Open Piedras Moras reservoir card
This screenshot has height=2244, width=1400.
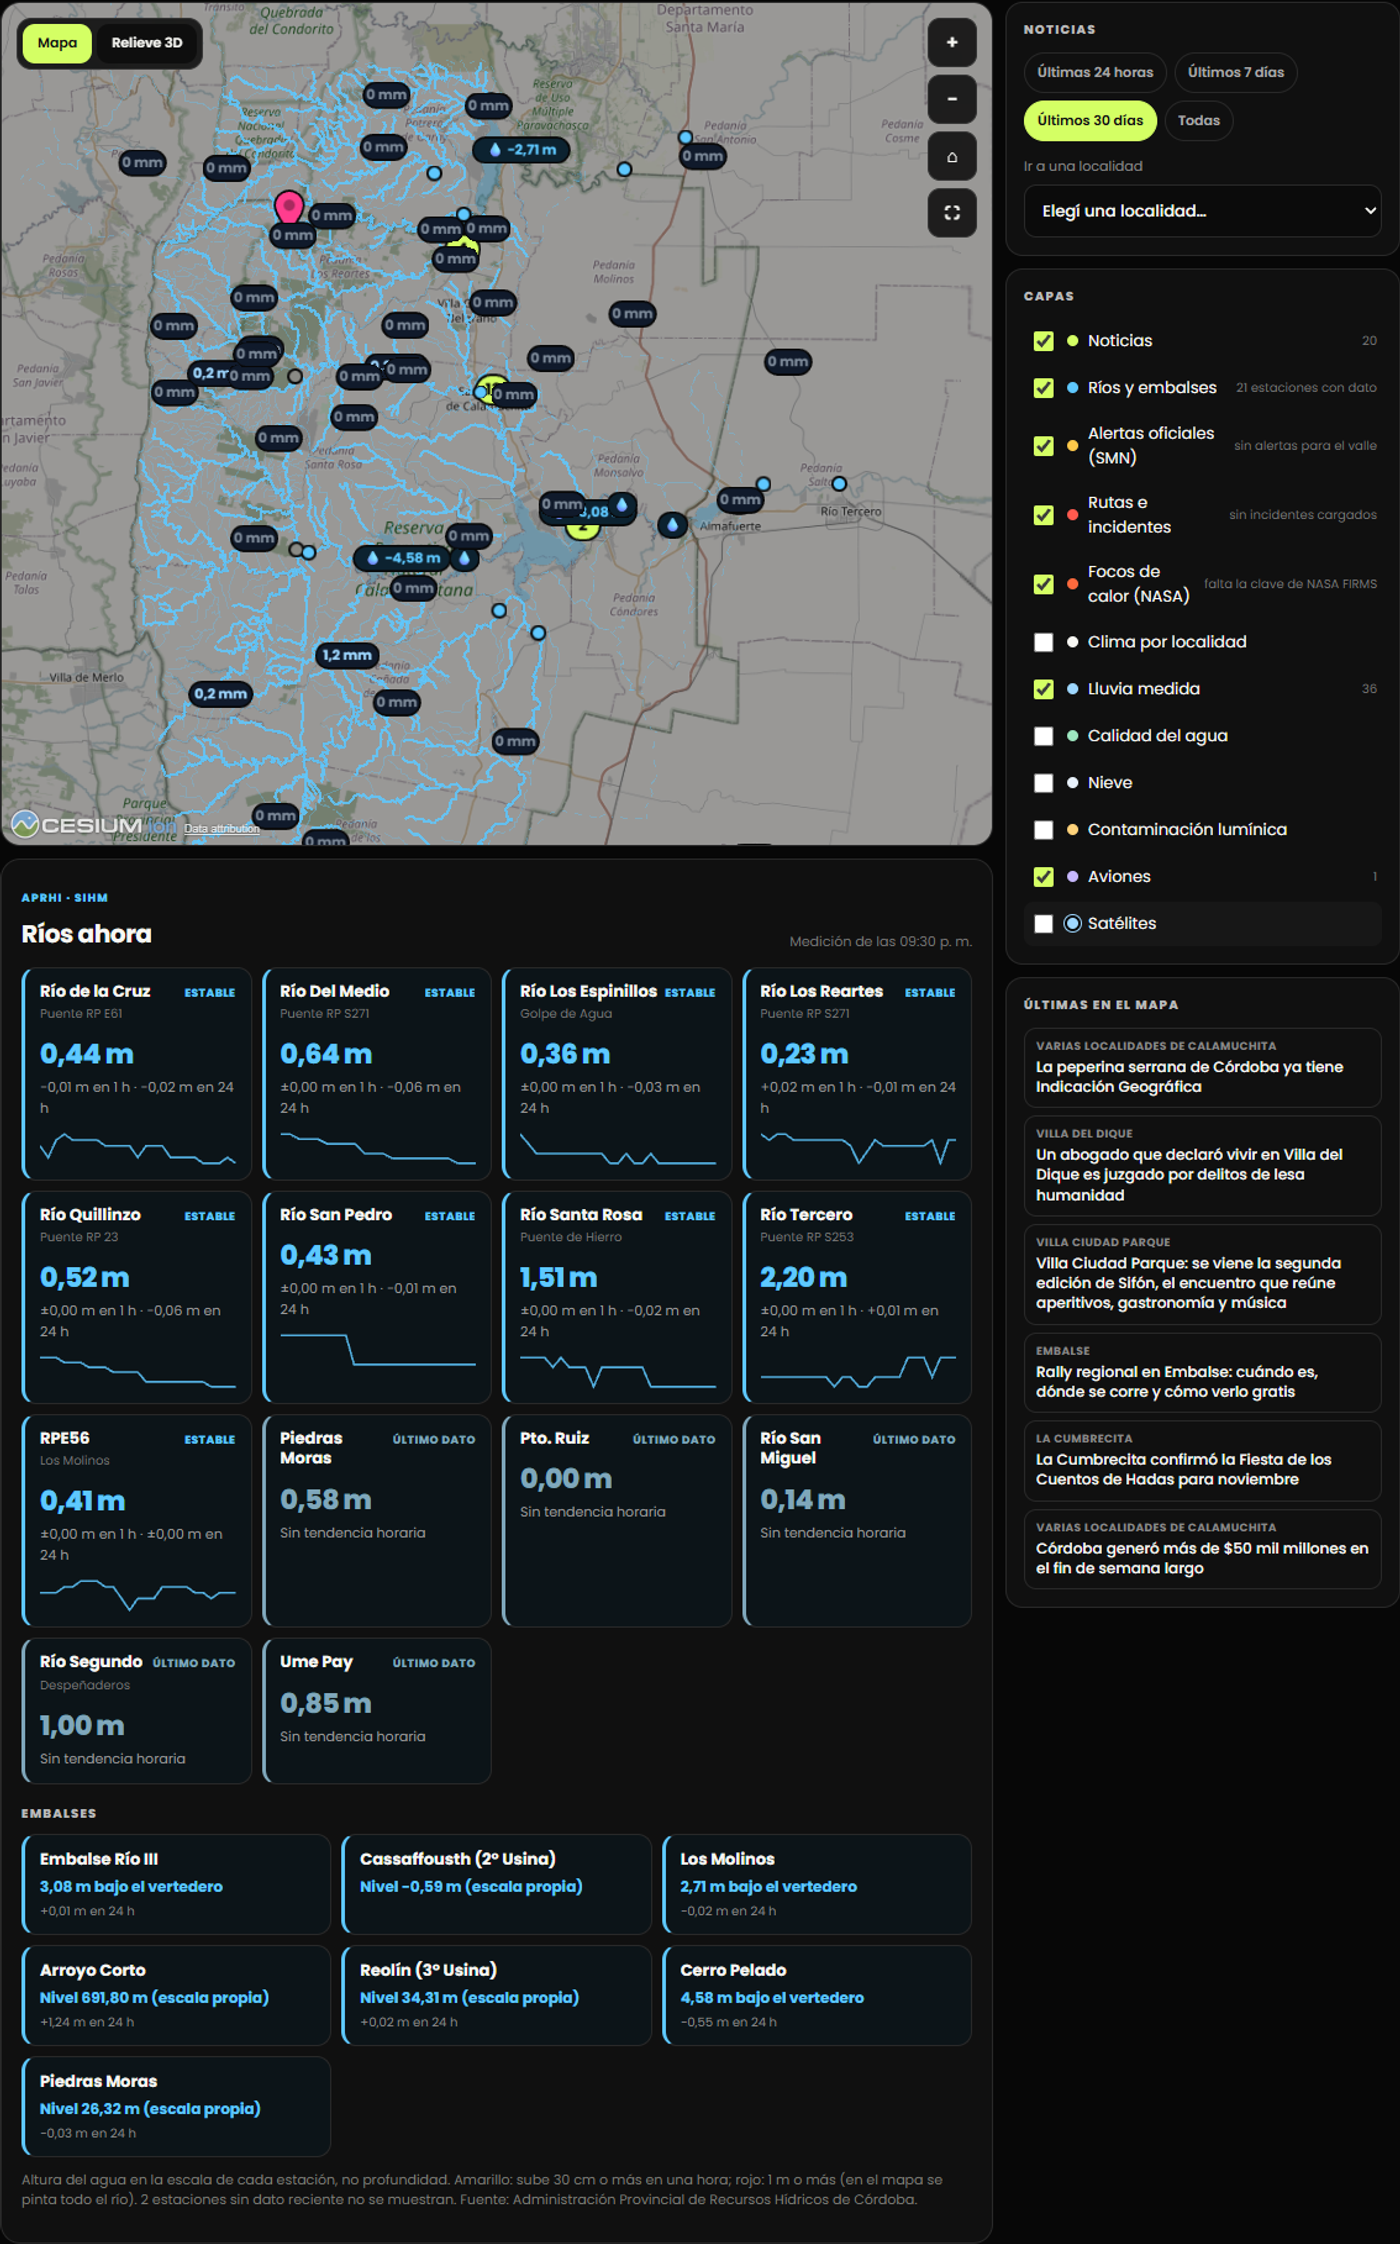tap(176, 2106)
